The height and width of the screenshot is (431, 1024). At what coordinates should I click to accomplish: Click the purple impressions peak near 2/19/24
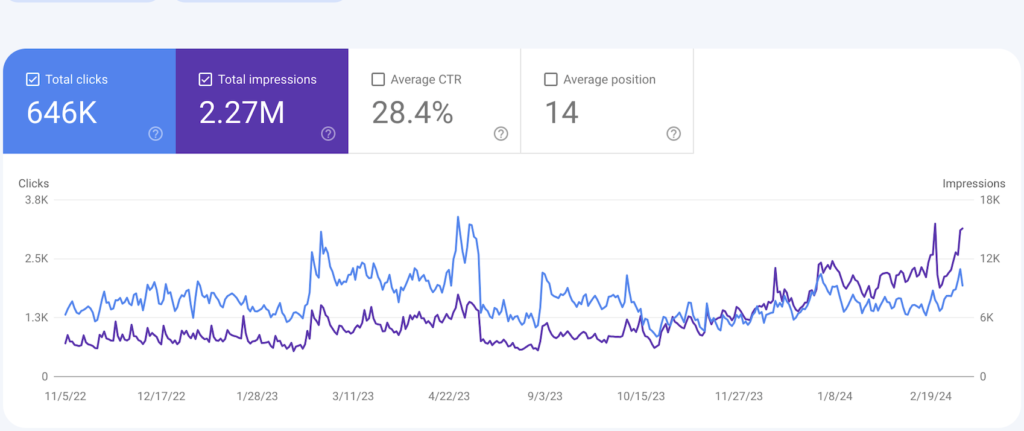click(934, 224)
